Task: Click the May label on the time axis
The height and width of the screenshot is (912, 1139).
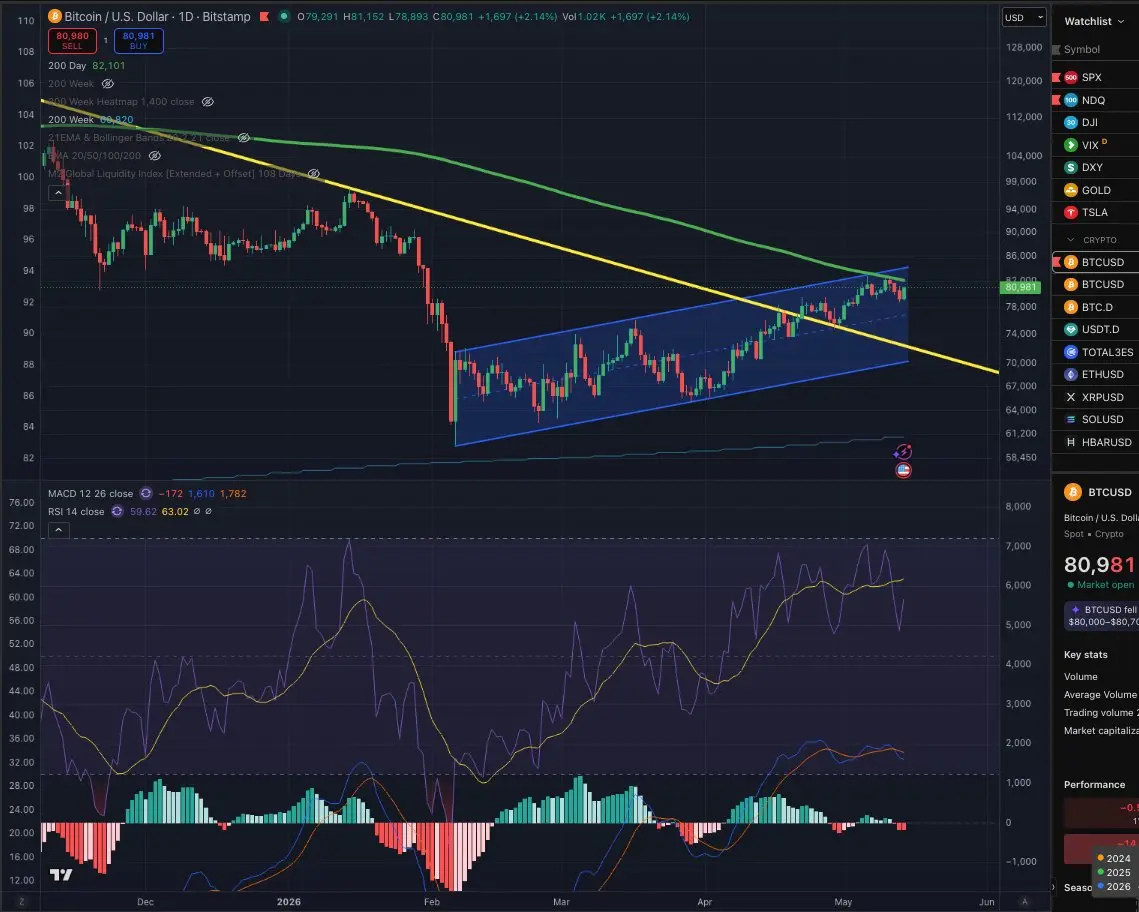Action: tap(843, 902)
